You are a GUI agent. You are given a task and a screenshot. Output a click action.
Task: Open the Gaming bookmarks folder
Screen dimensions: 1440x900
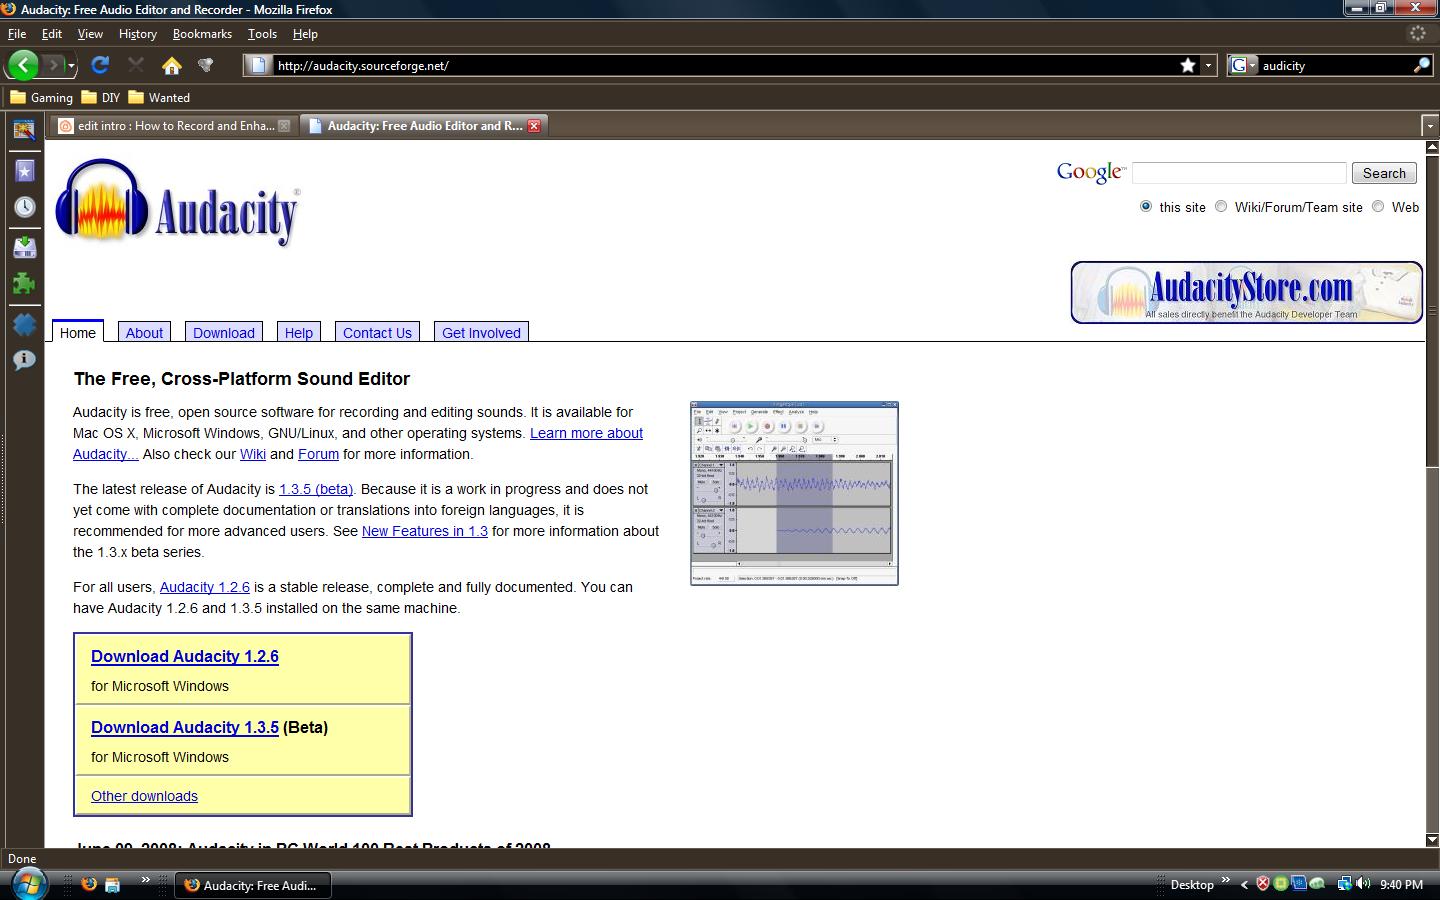click(41, 97)
